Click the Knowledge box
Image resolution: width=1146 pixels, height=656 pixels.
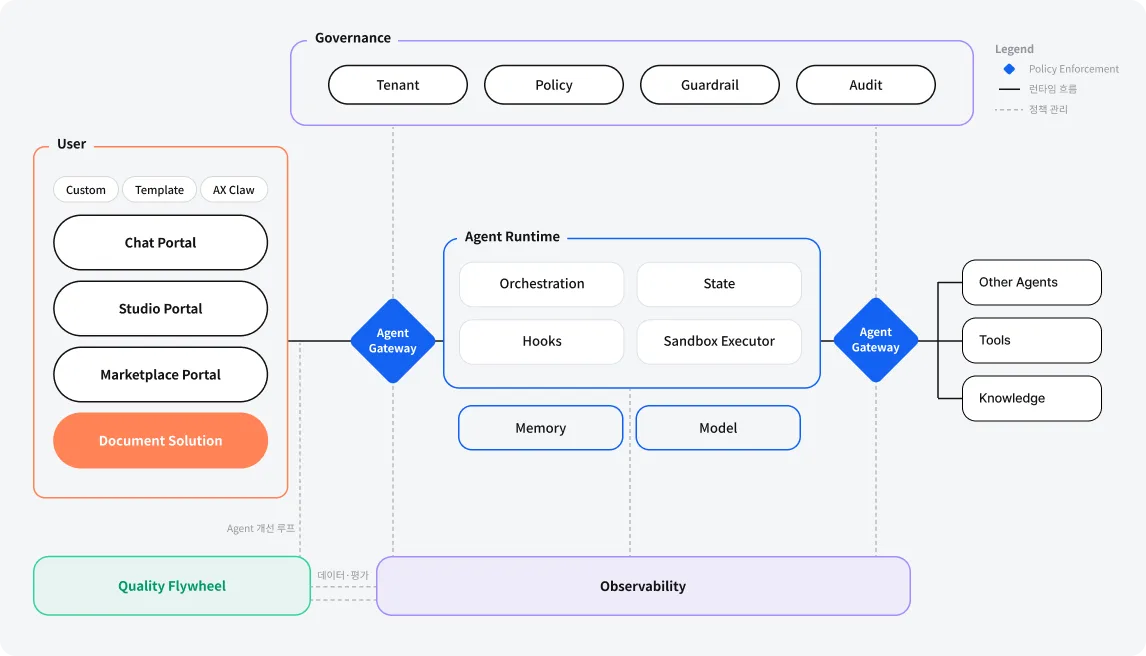click(1032, 398)
